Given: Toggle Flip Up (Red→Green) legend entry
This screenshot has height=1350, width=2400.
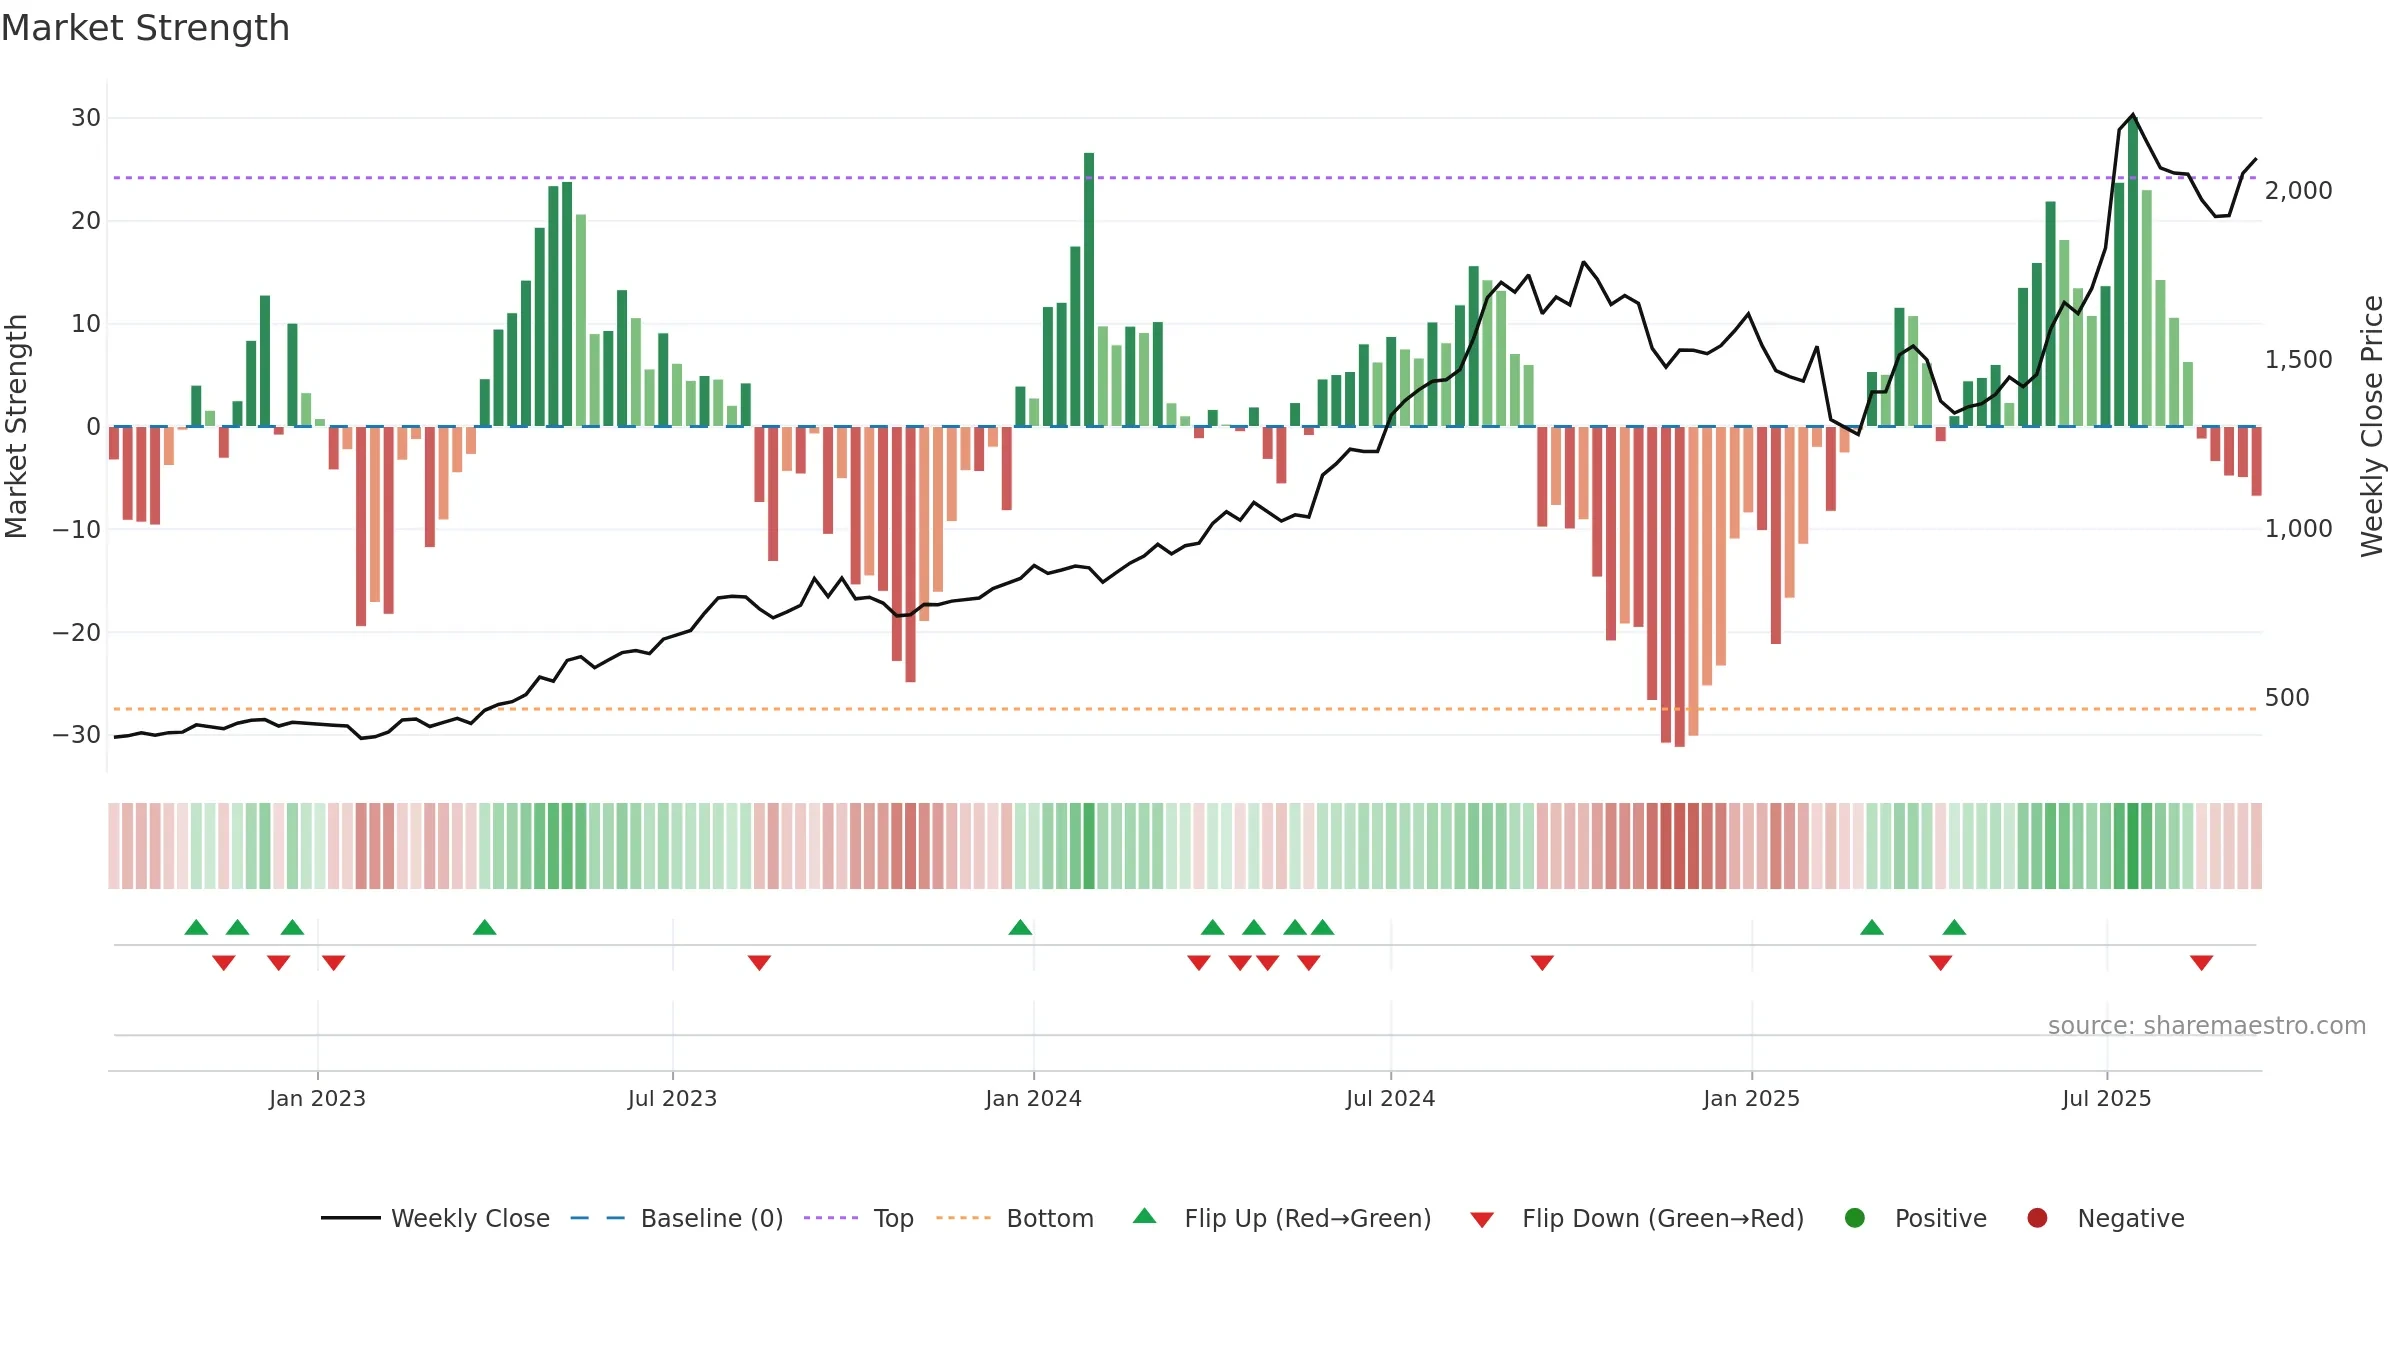Looking at the screenshot, I should [x=1282, y=1218].
